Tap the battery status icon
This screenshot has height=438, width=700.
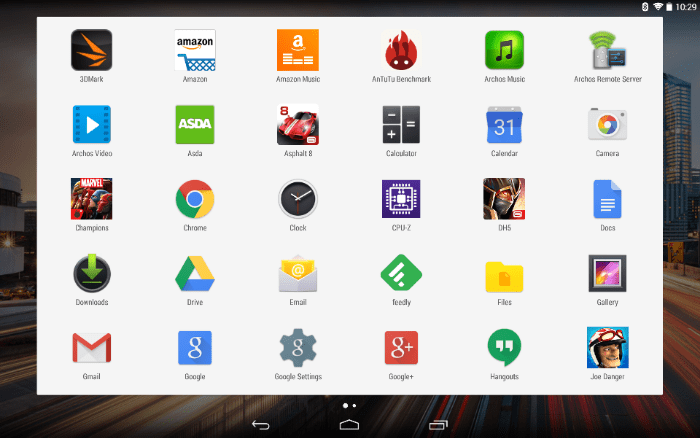pos(669,7)
